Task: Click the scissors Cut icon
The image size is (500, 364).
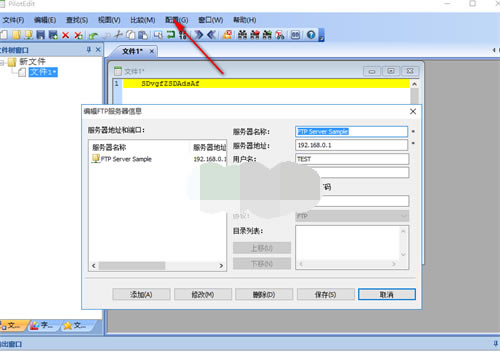Action: click(x=118, y=35)
